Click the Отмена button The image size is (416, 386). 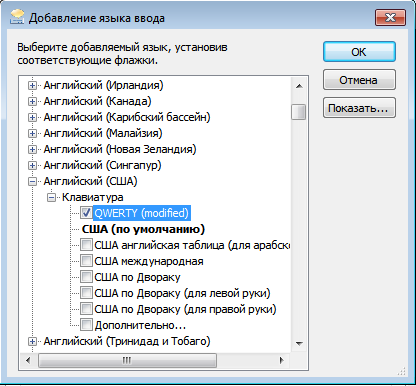click(359, 80)
